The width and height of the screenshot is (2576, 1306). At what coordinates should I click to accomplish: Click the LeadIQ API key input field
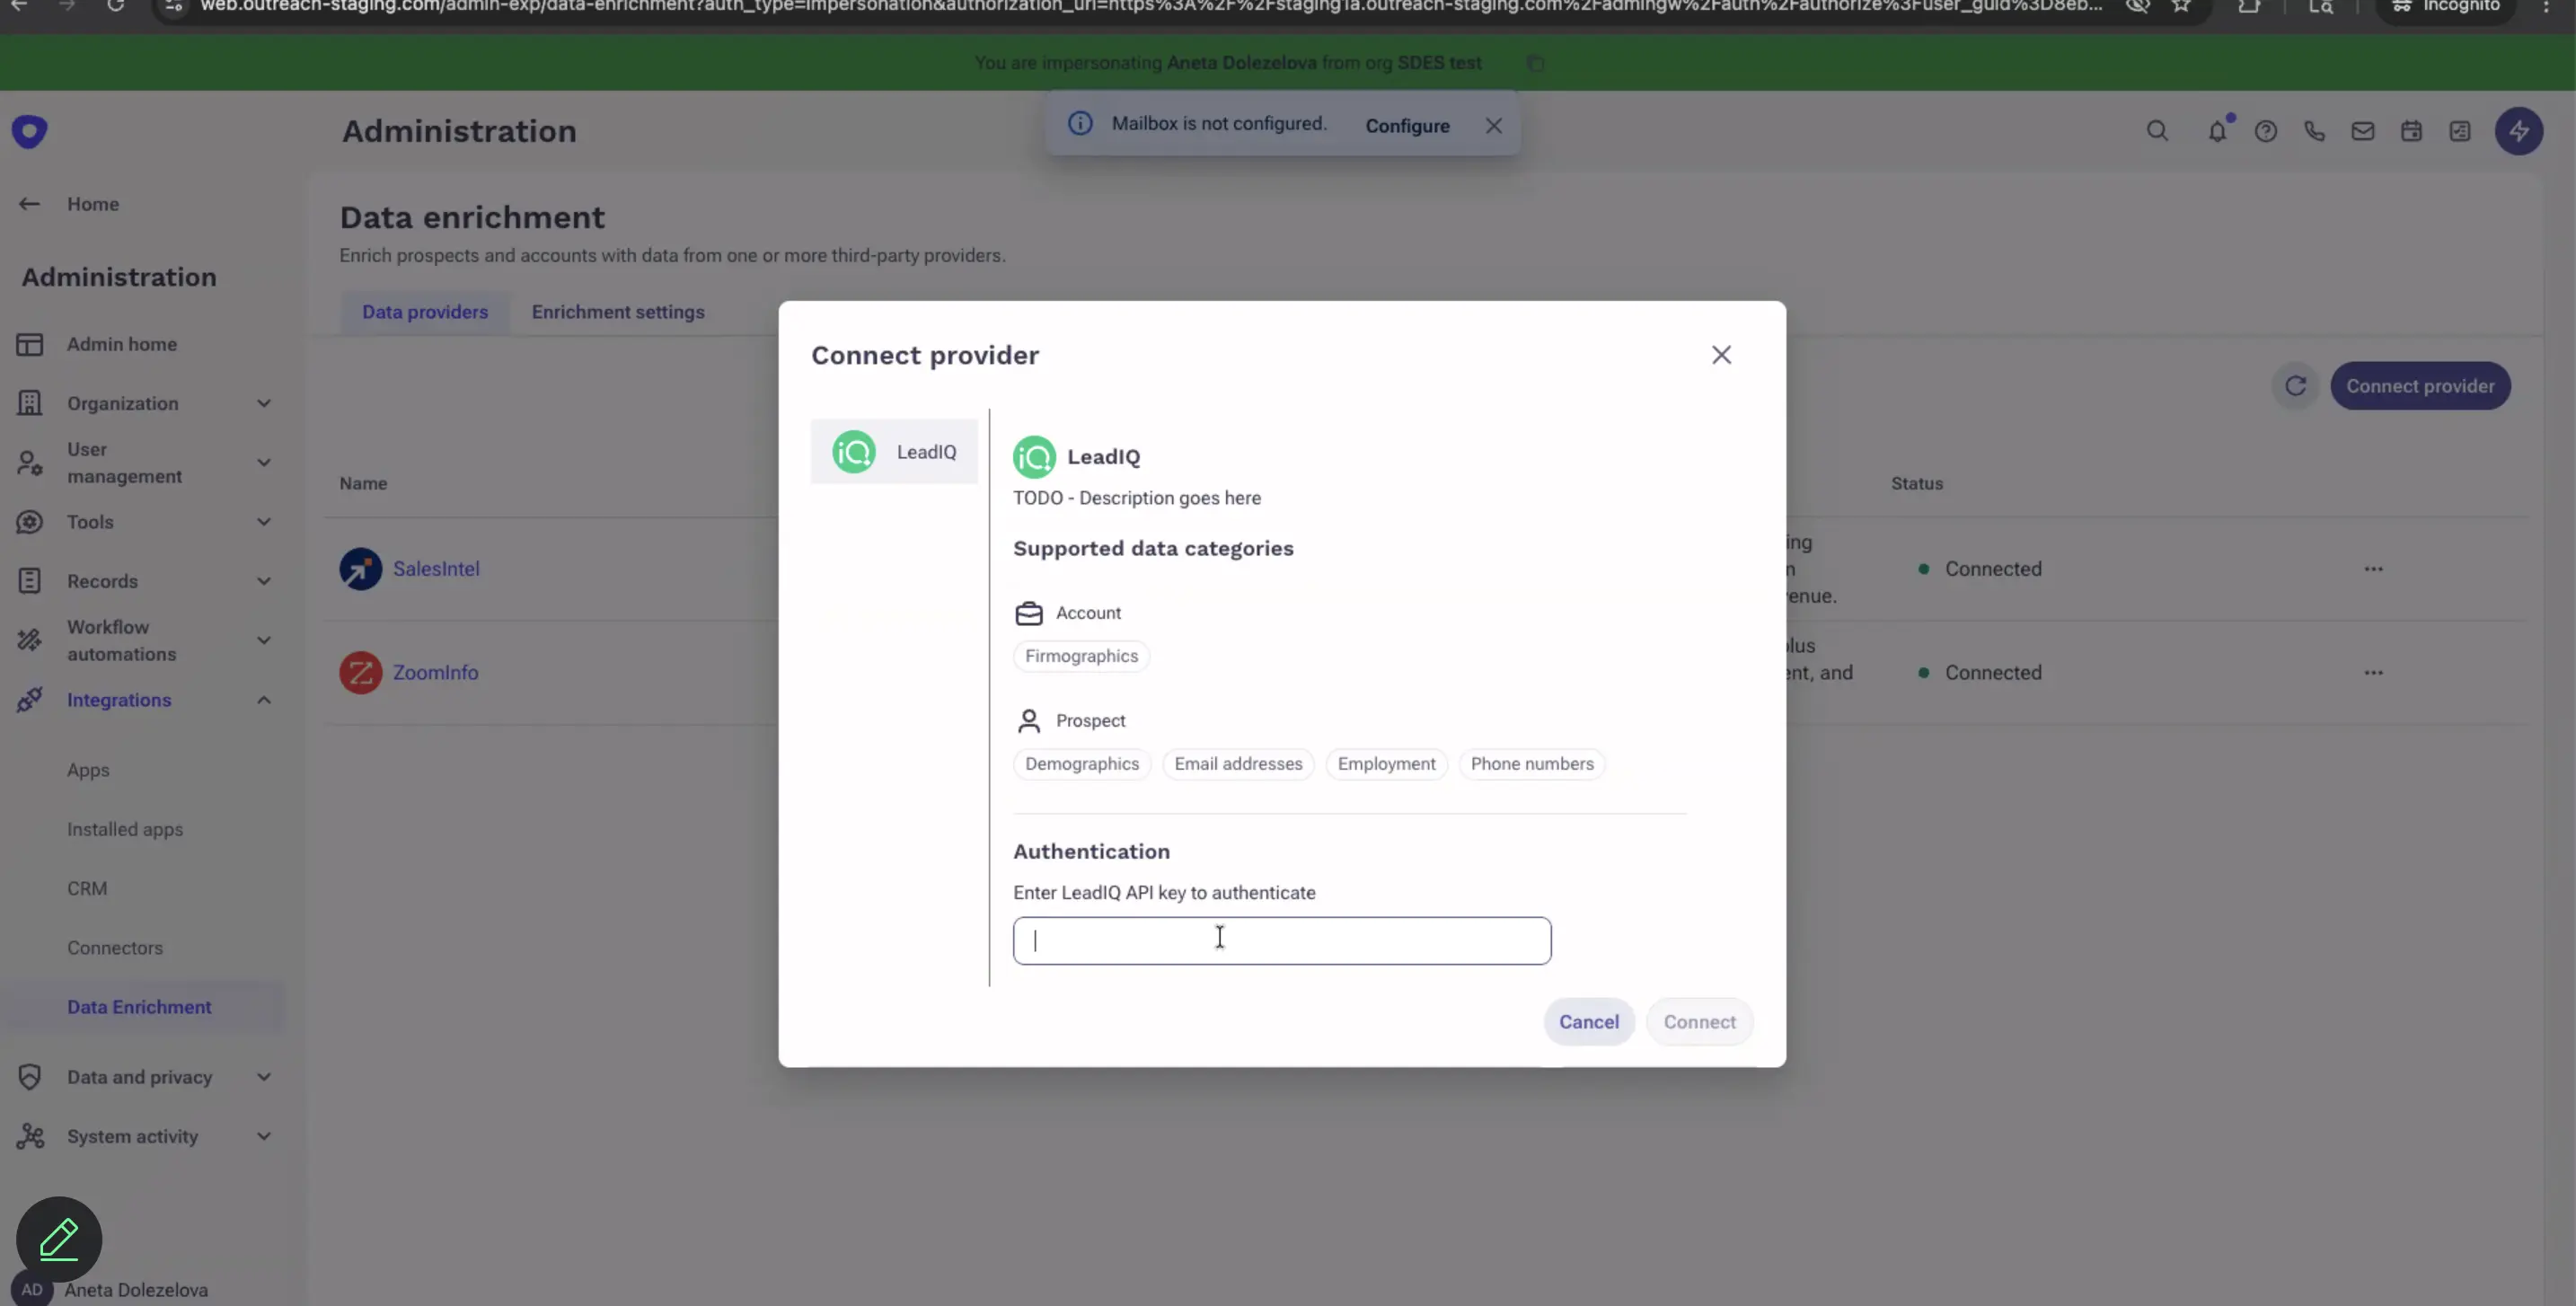click(x=1282, y=940)
